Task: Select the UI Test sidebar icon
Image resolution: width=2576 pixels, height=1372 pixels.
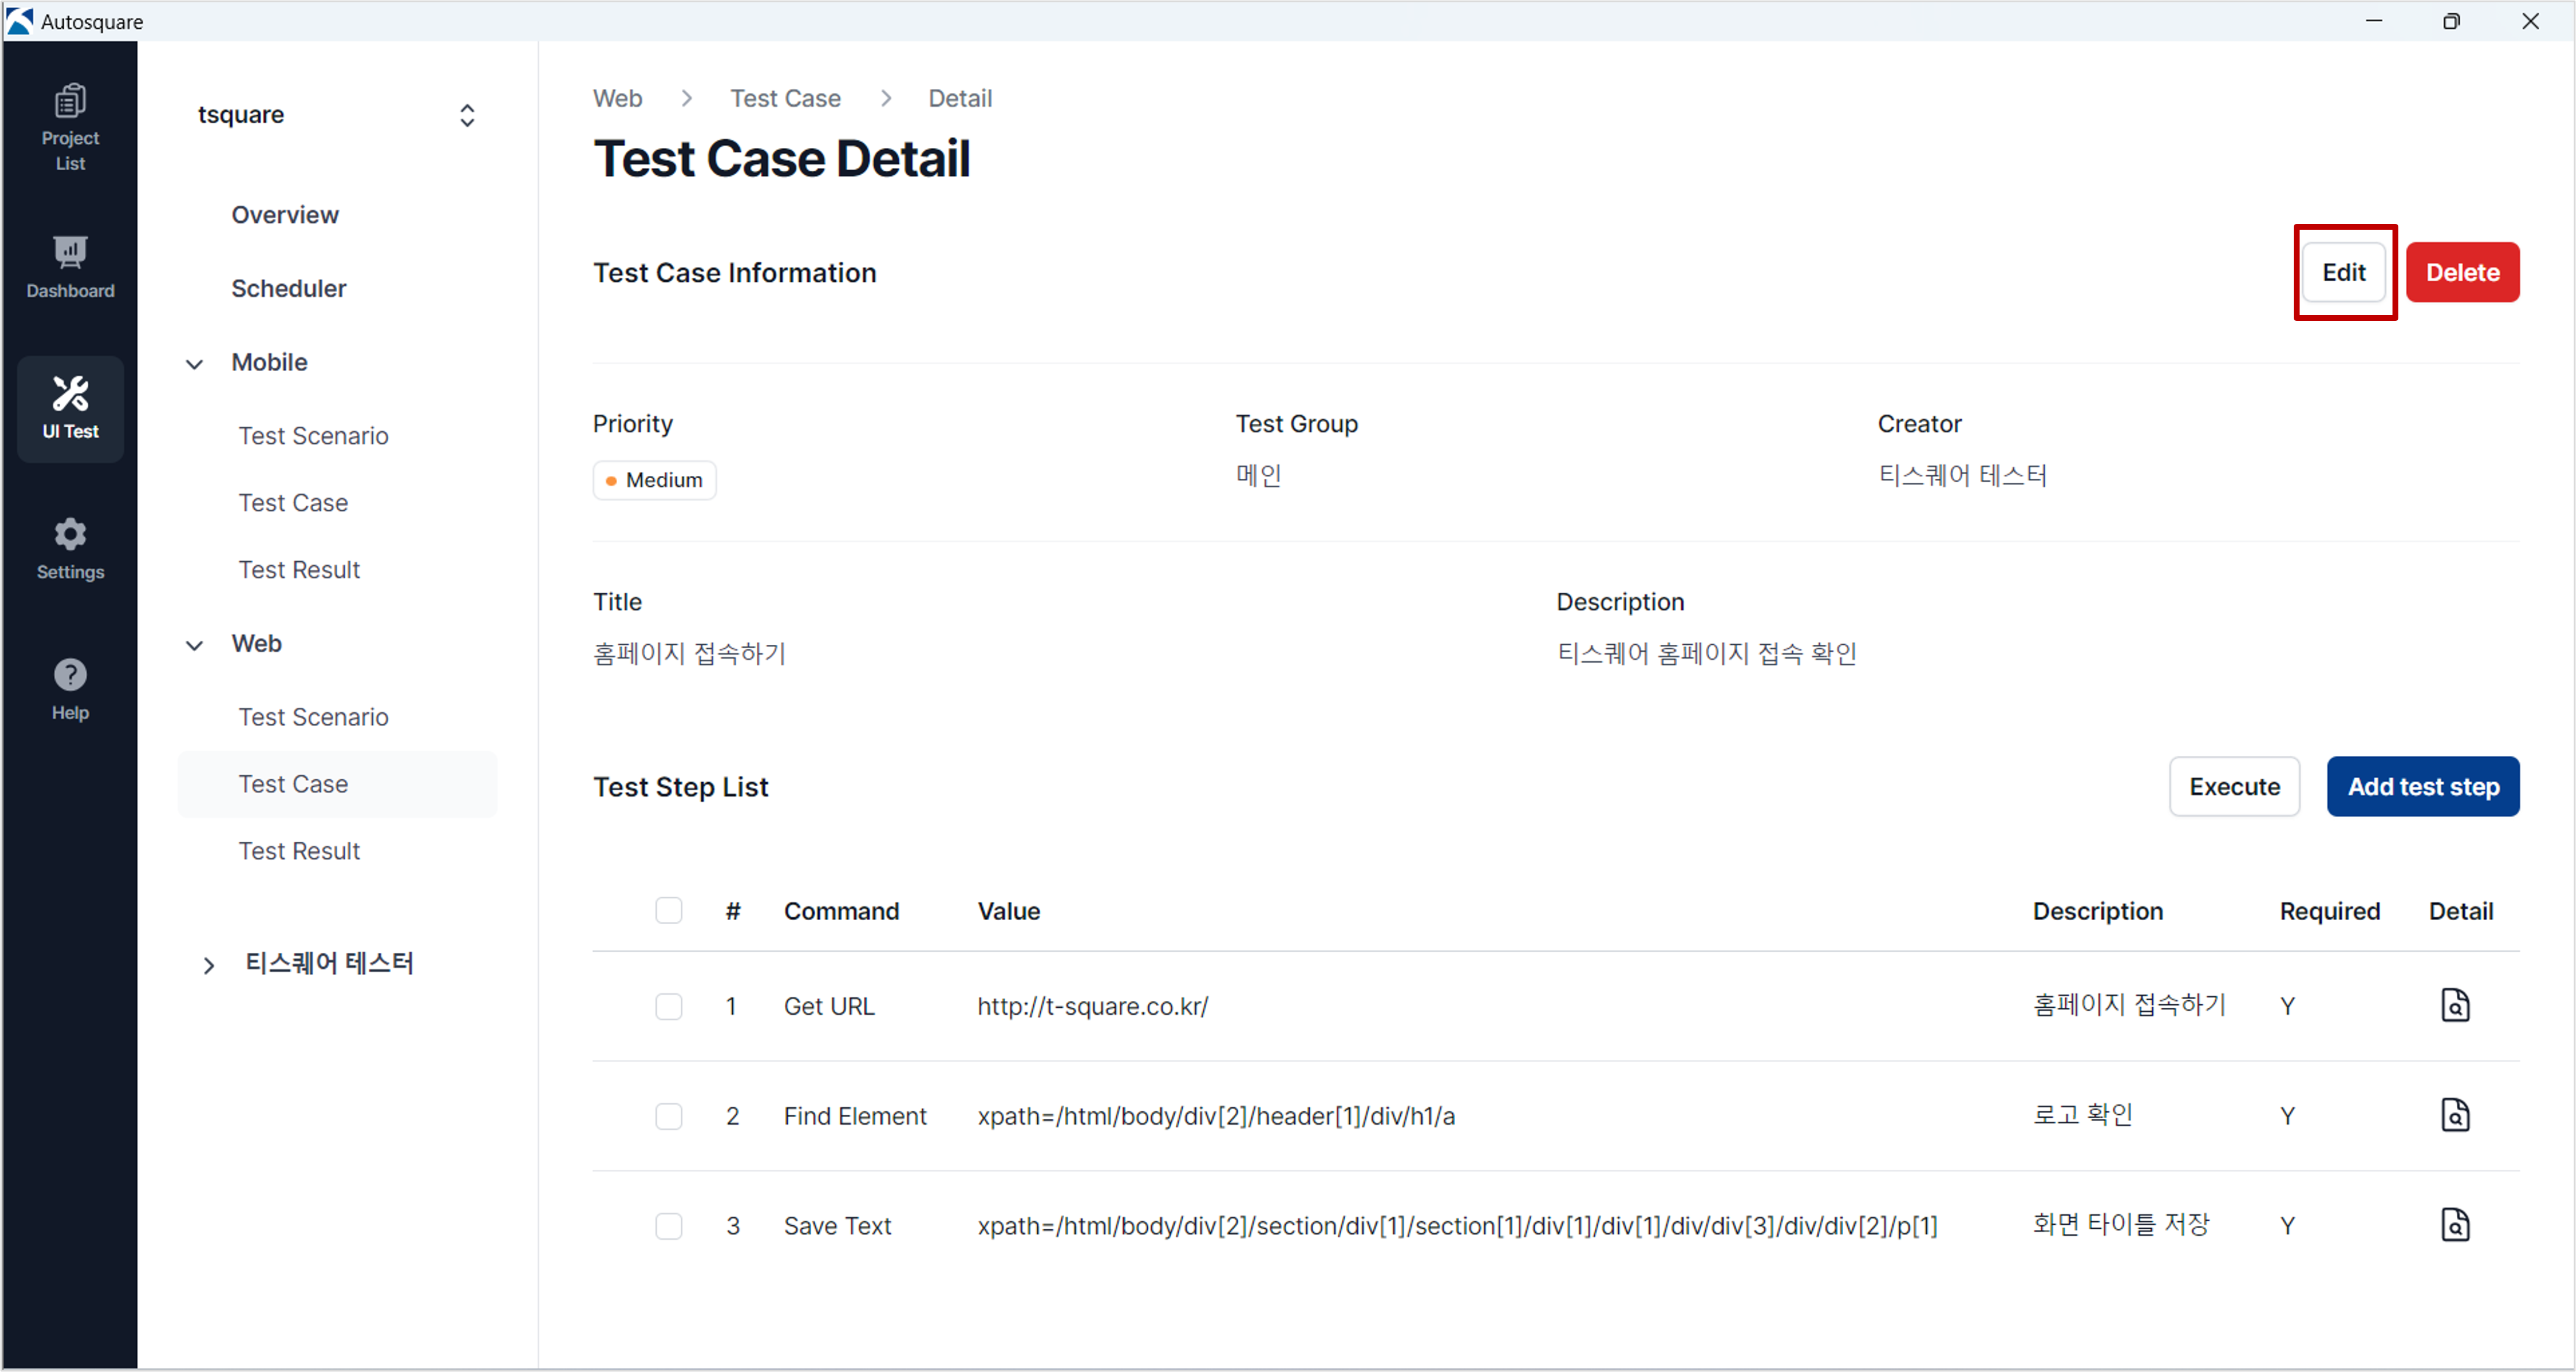Action: coord(70,408)
